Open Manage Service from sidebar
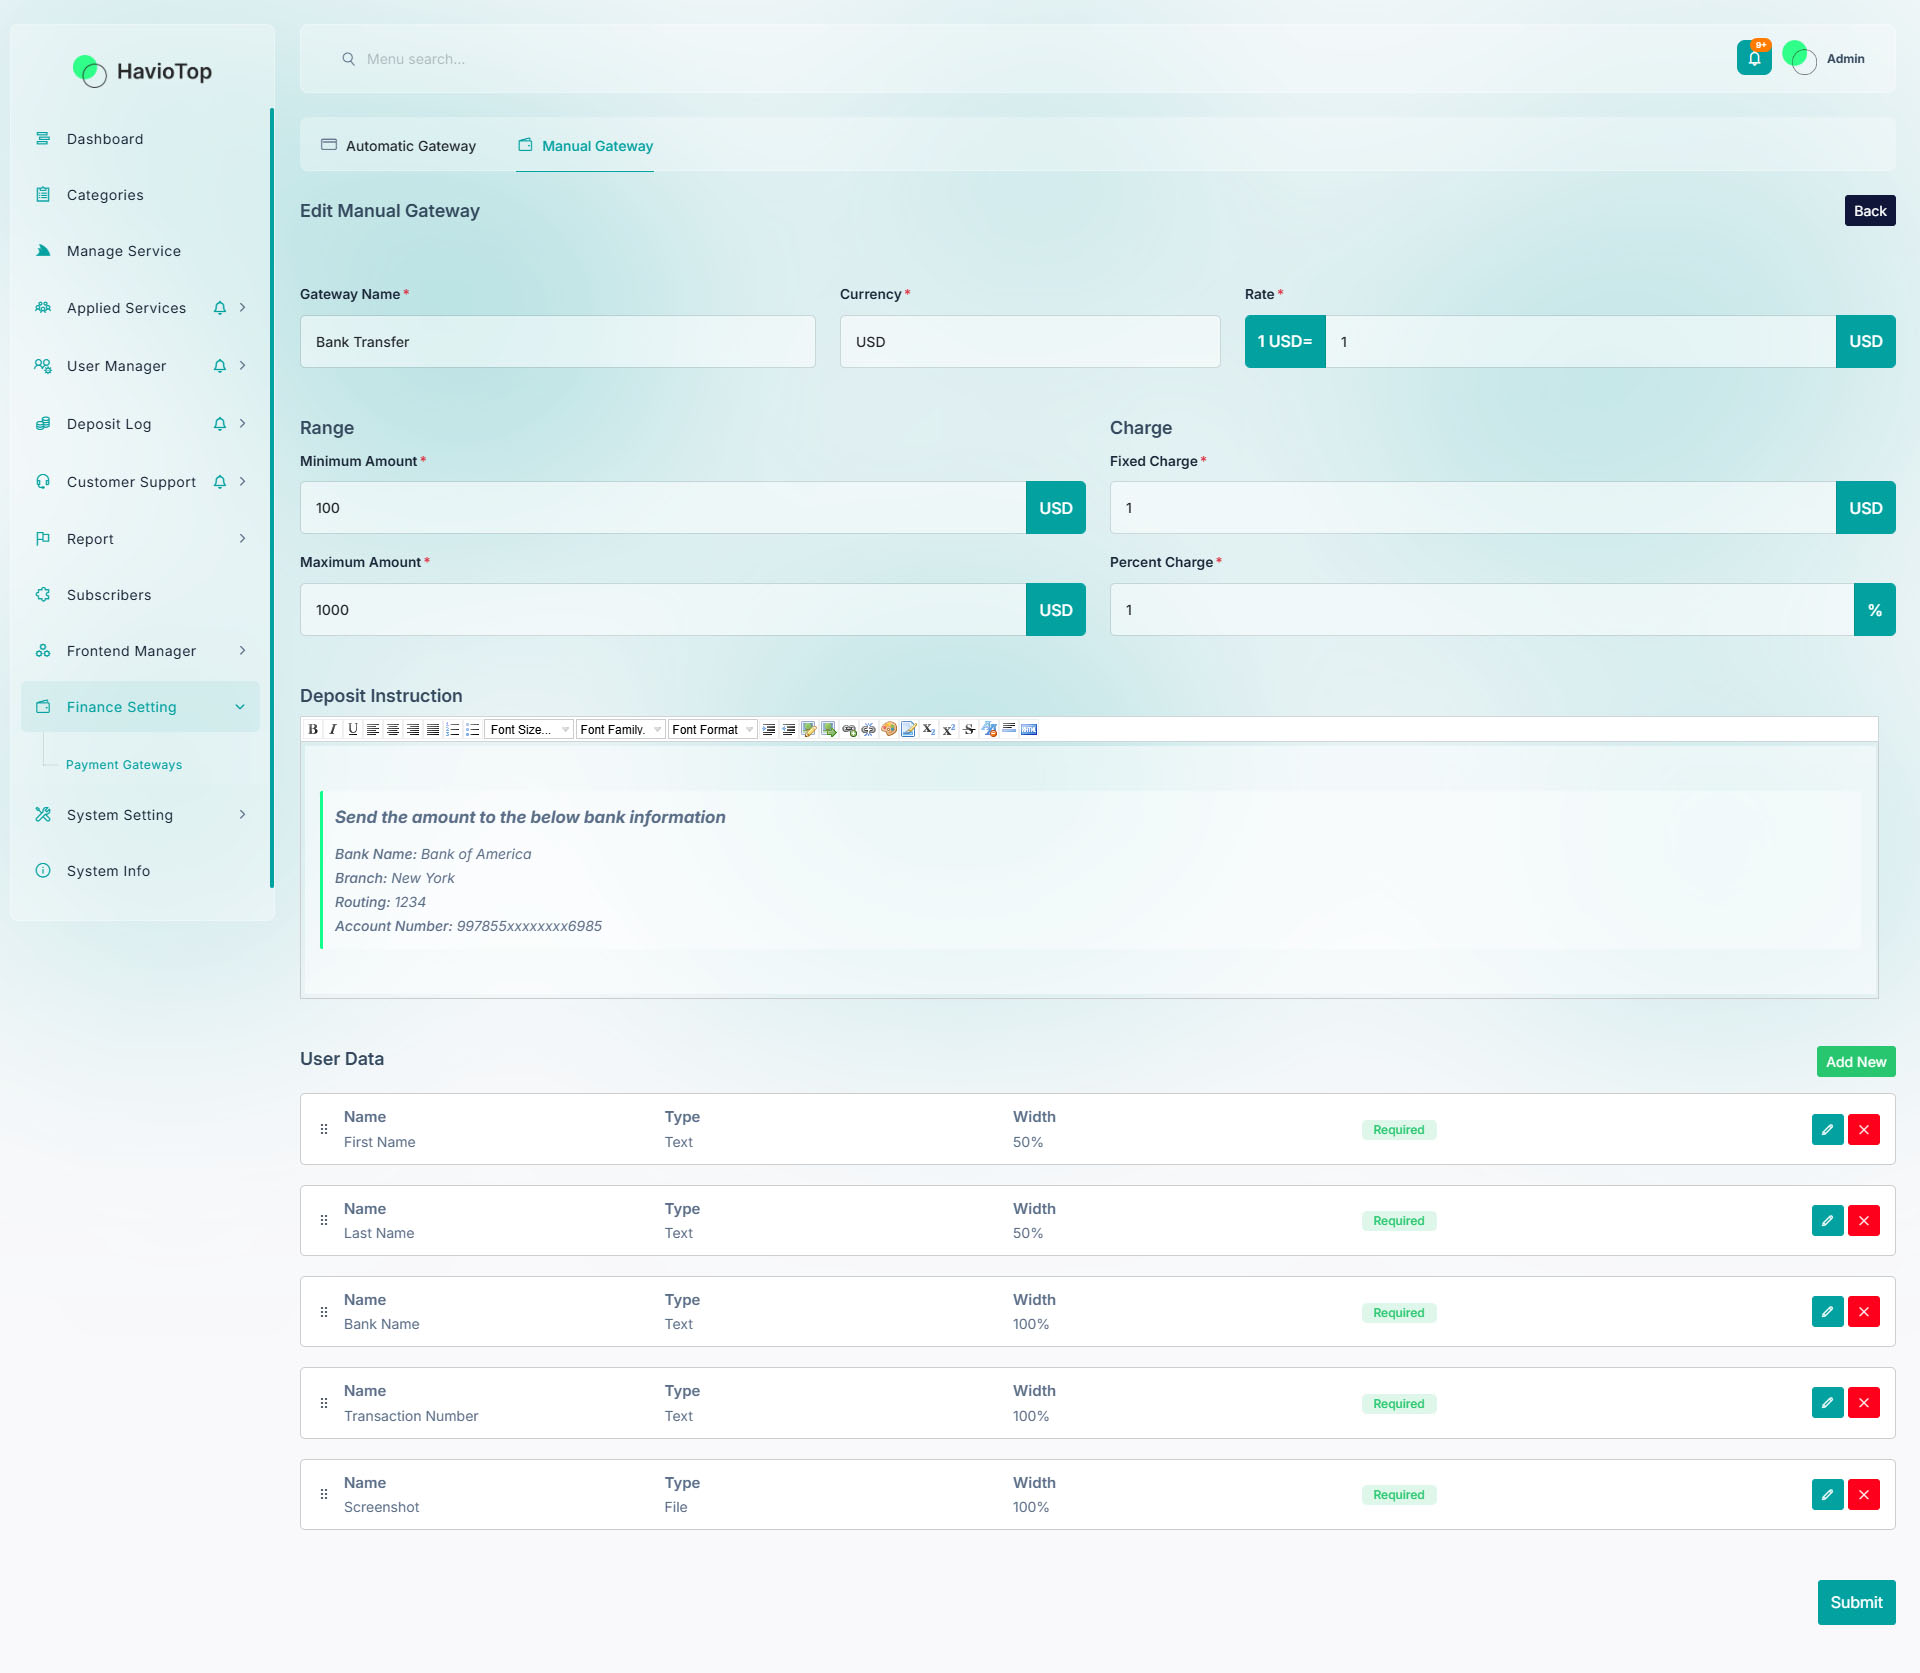The image size is (1920, 1673). pos(140,251)
